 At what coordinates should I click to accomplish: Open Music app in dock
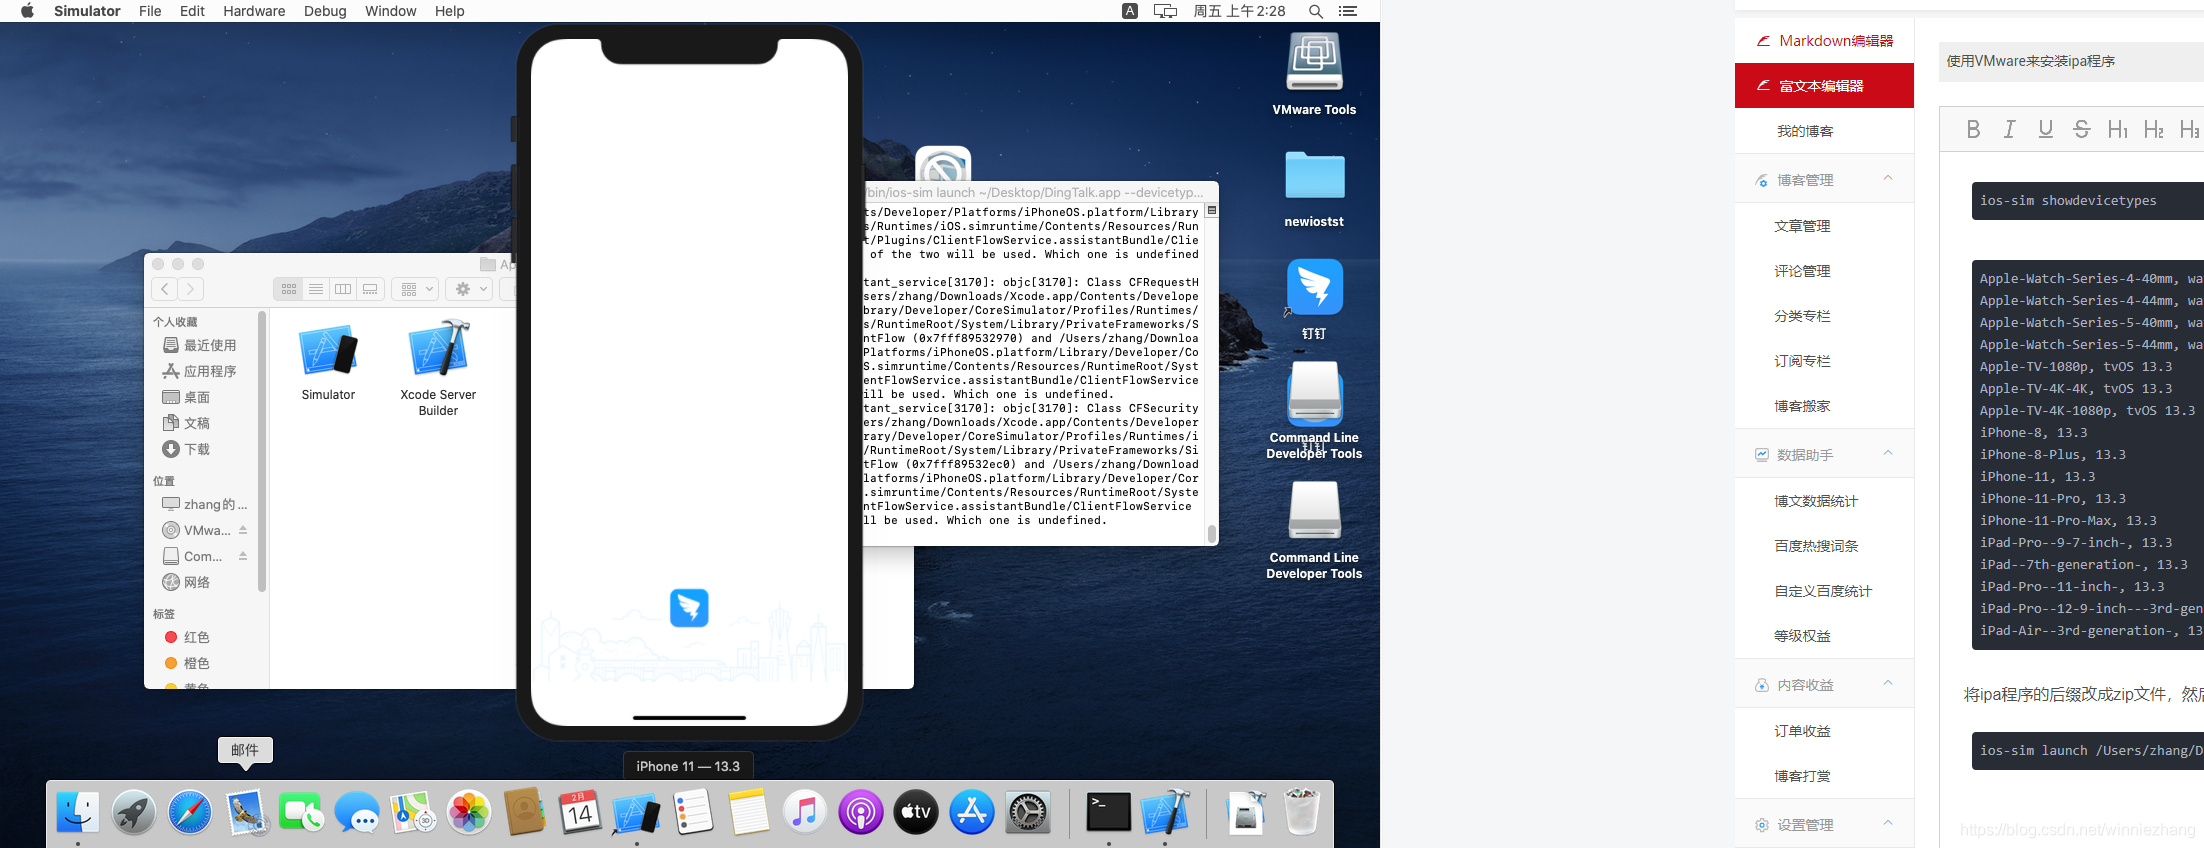click(805, 812)
